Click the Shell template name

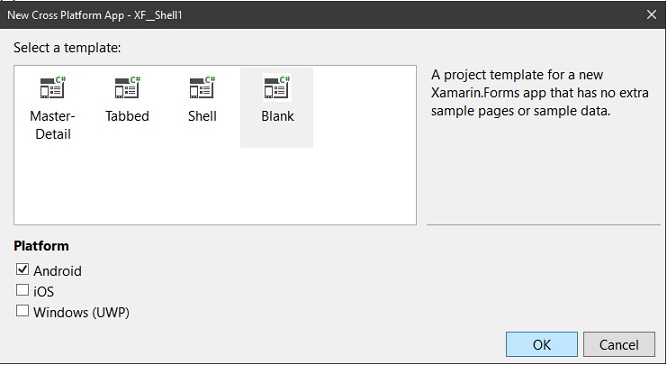(202, 116)
